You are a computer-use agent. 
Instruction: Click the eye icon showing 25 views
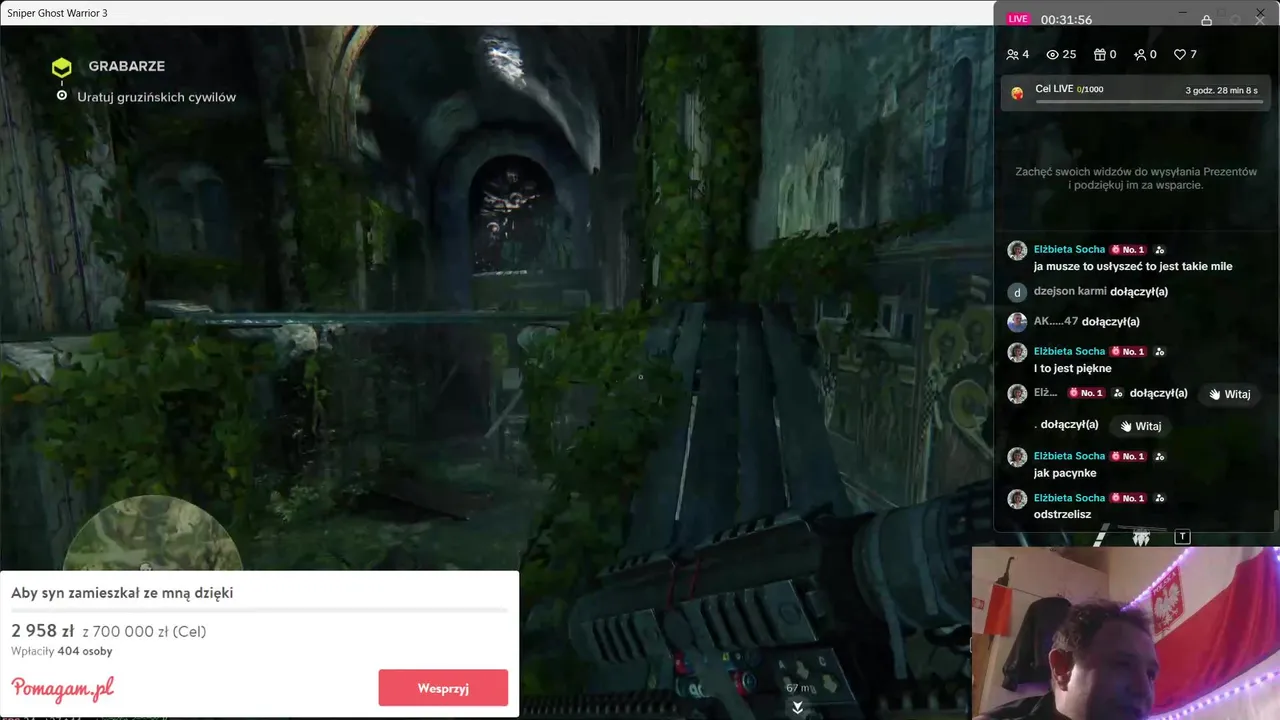tap(1052, 55)
